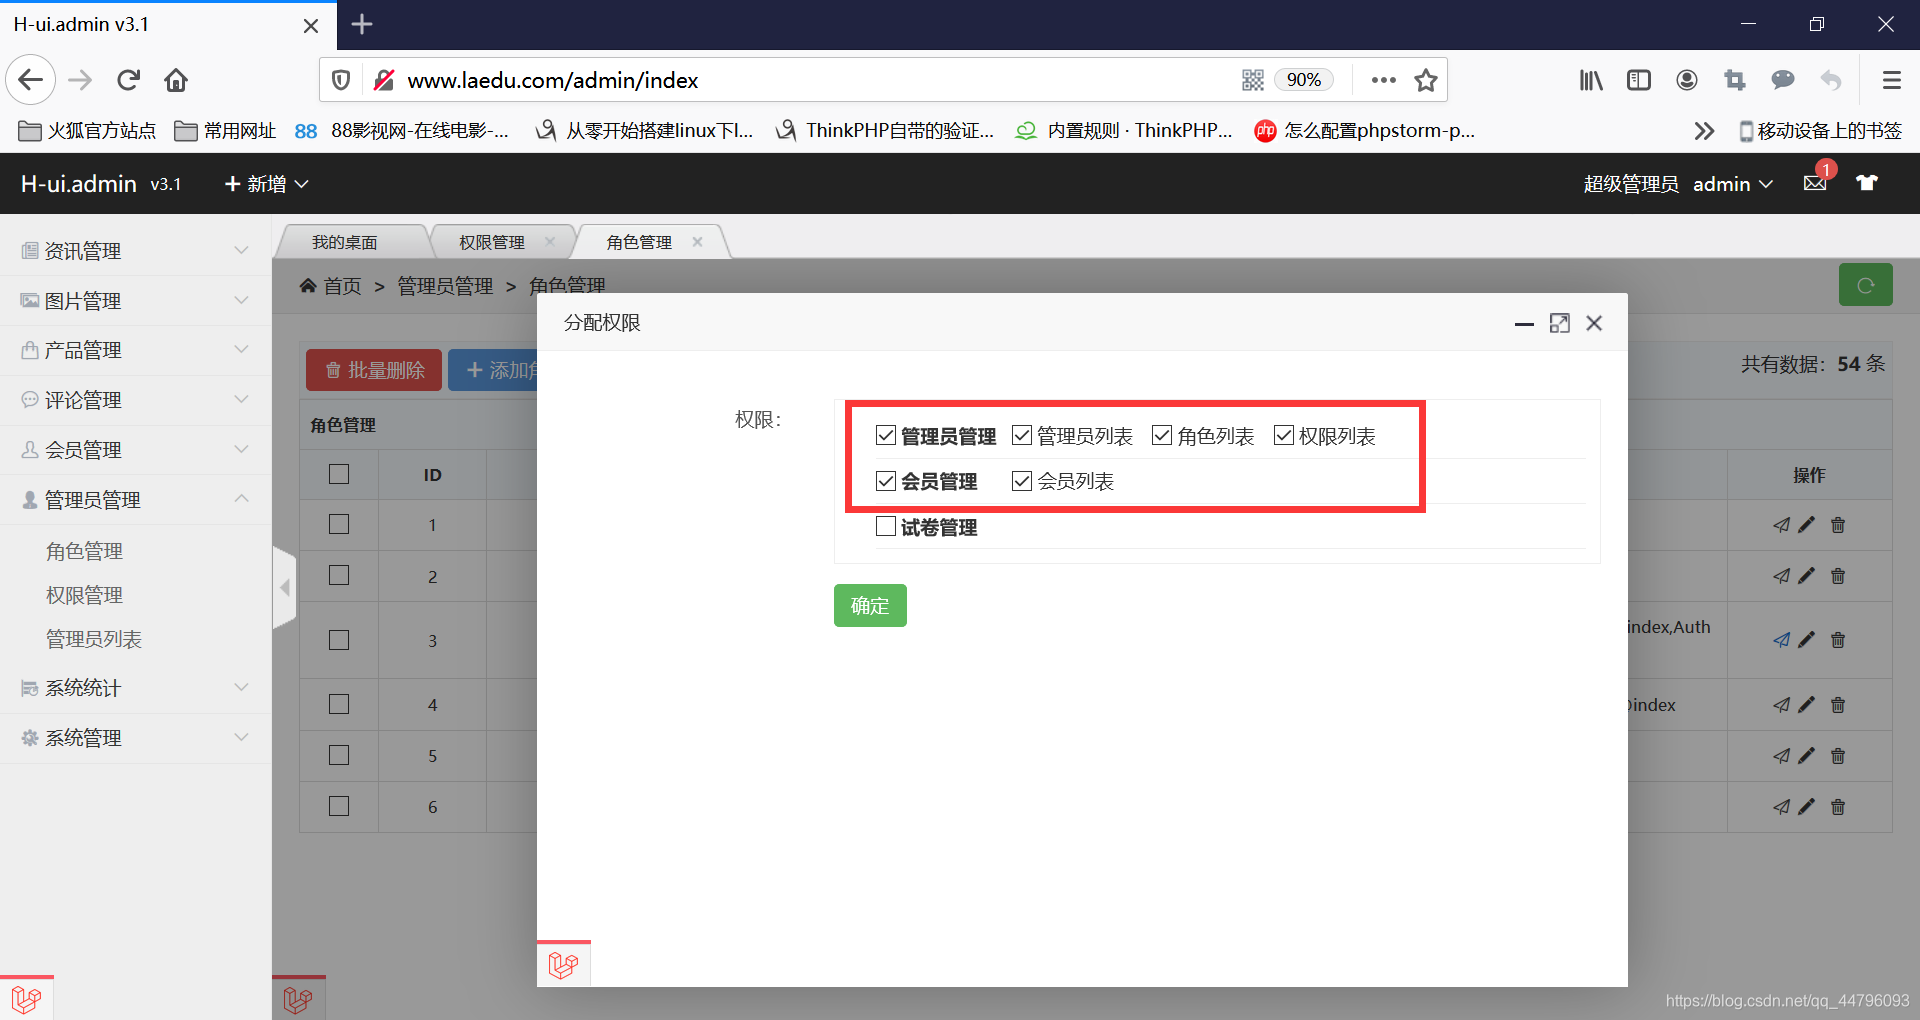Bookmark this page with the star icon

tap(1426, 80)
